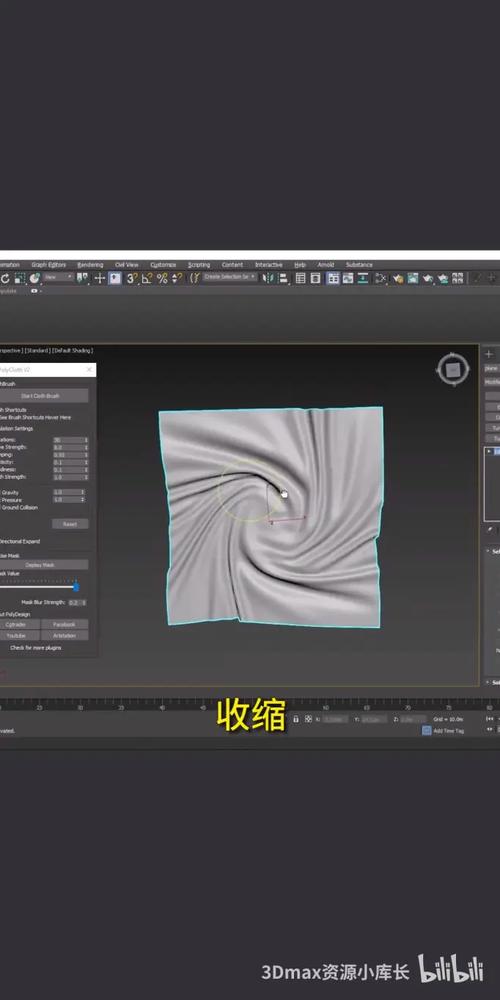Click the X coordinate field in status bar

(x=335, y=719)
